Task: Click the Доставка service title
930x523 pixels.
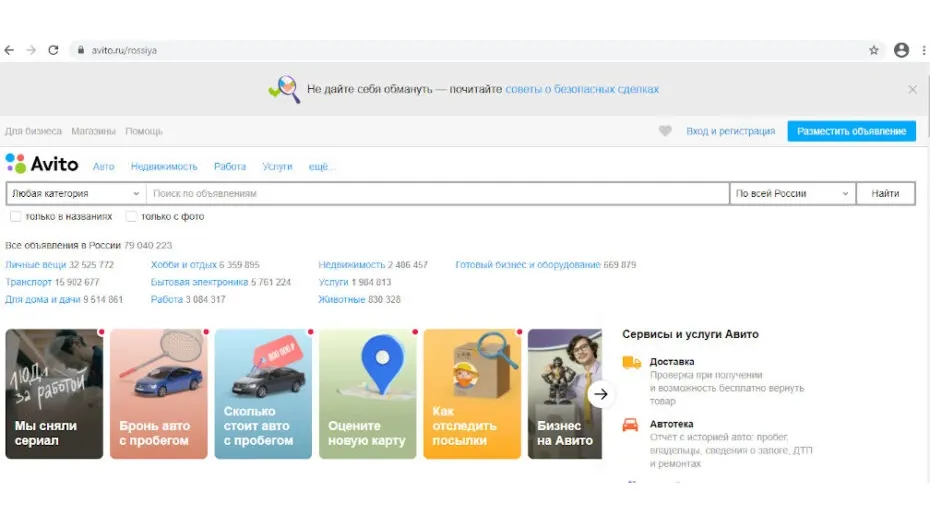Action: tap(671, 362)
